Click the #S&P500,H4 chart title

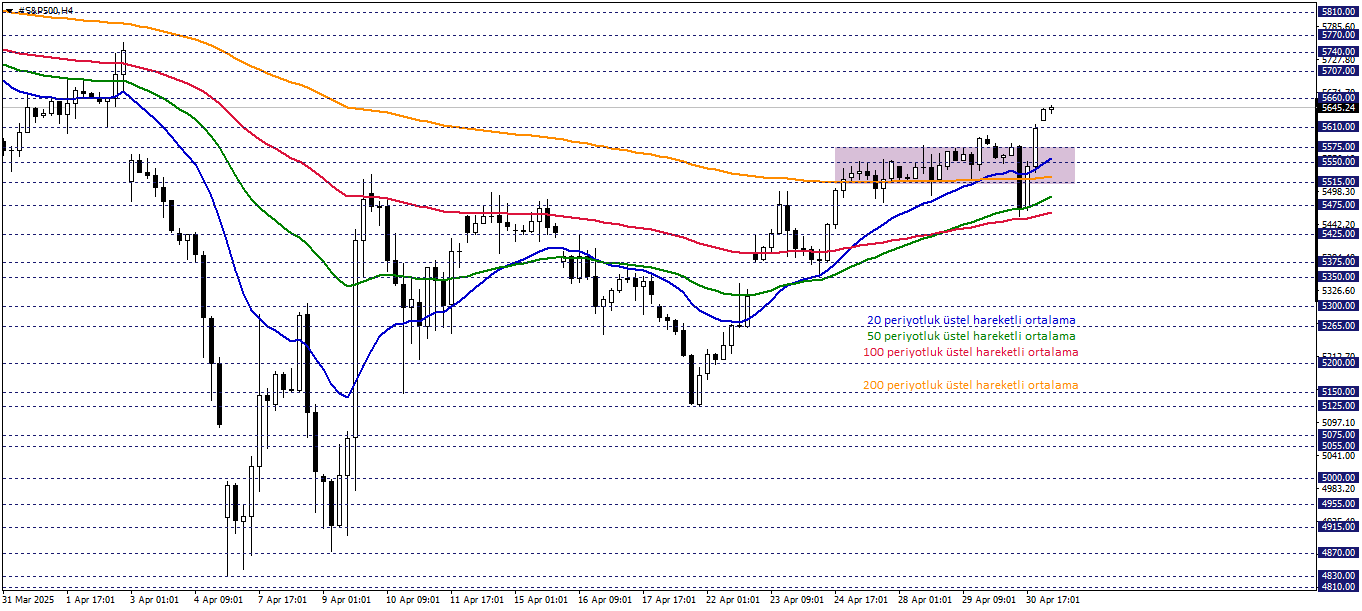click(45, 10)
